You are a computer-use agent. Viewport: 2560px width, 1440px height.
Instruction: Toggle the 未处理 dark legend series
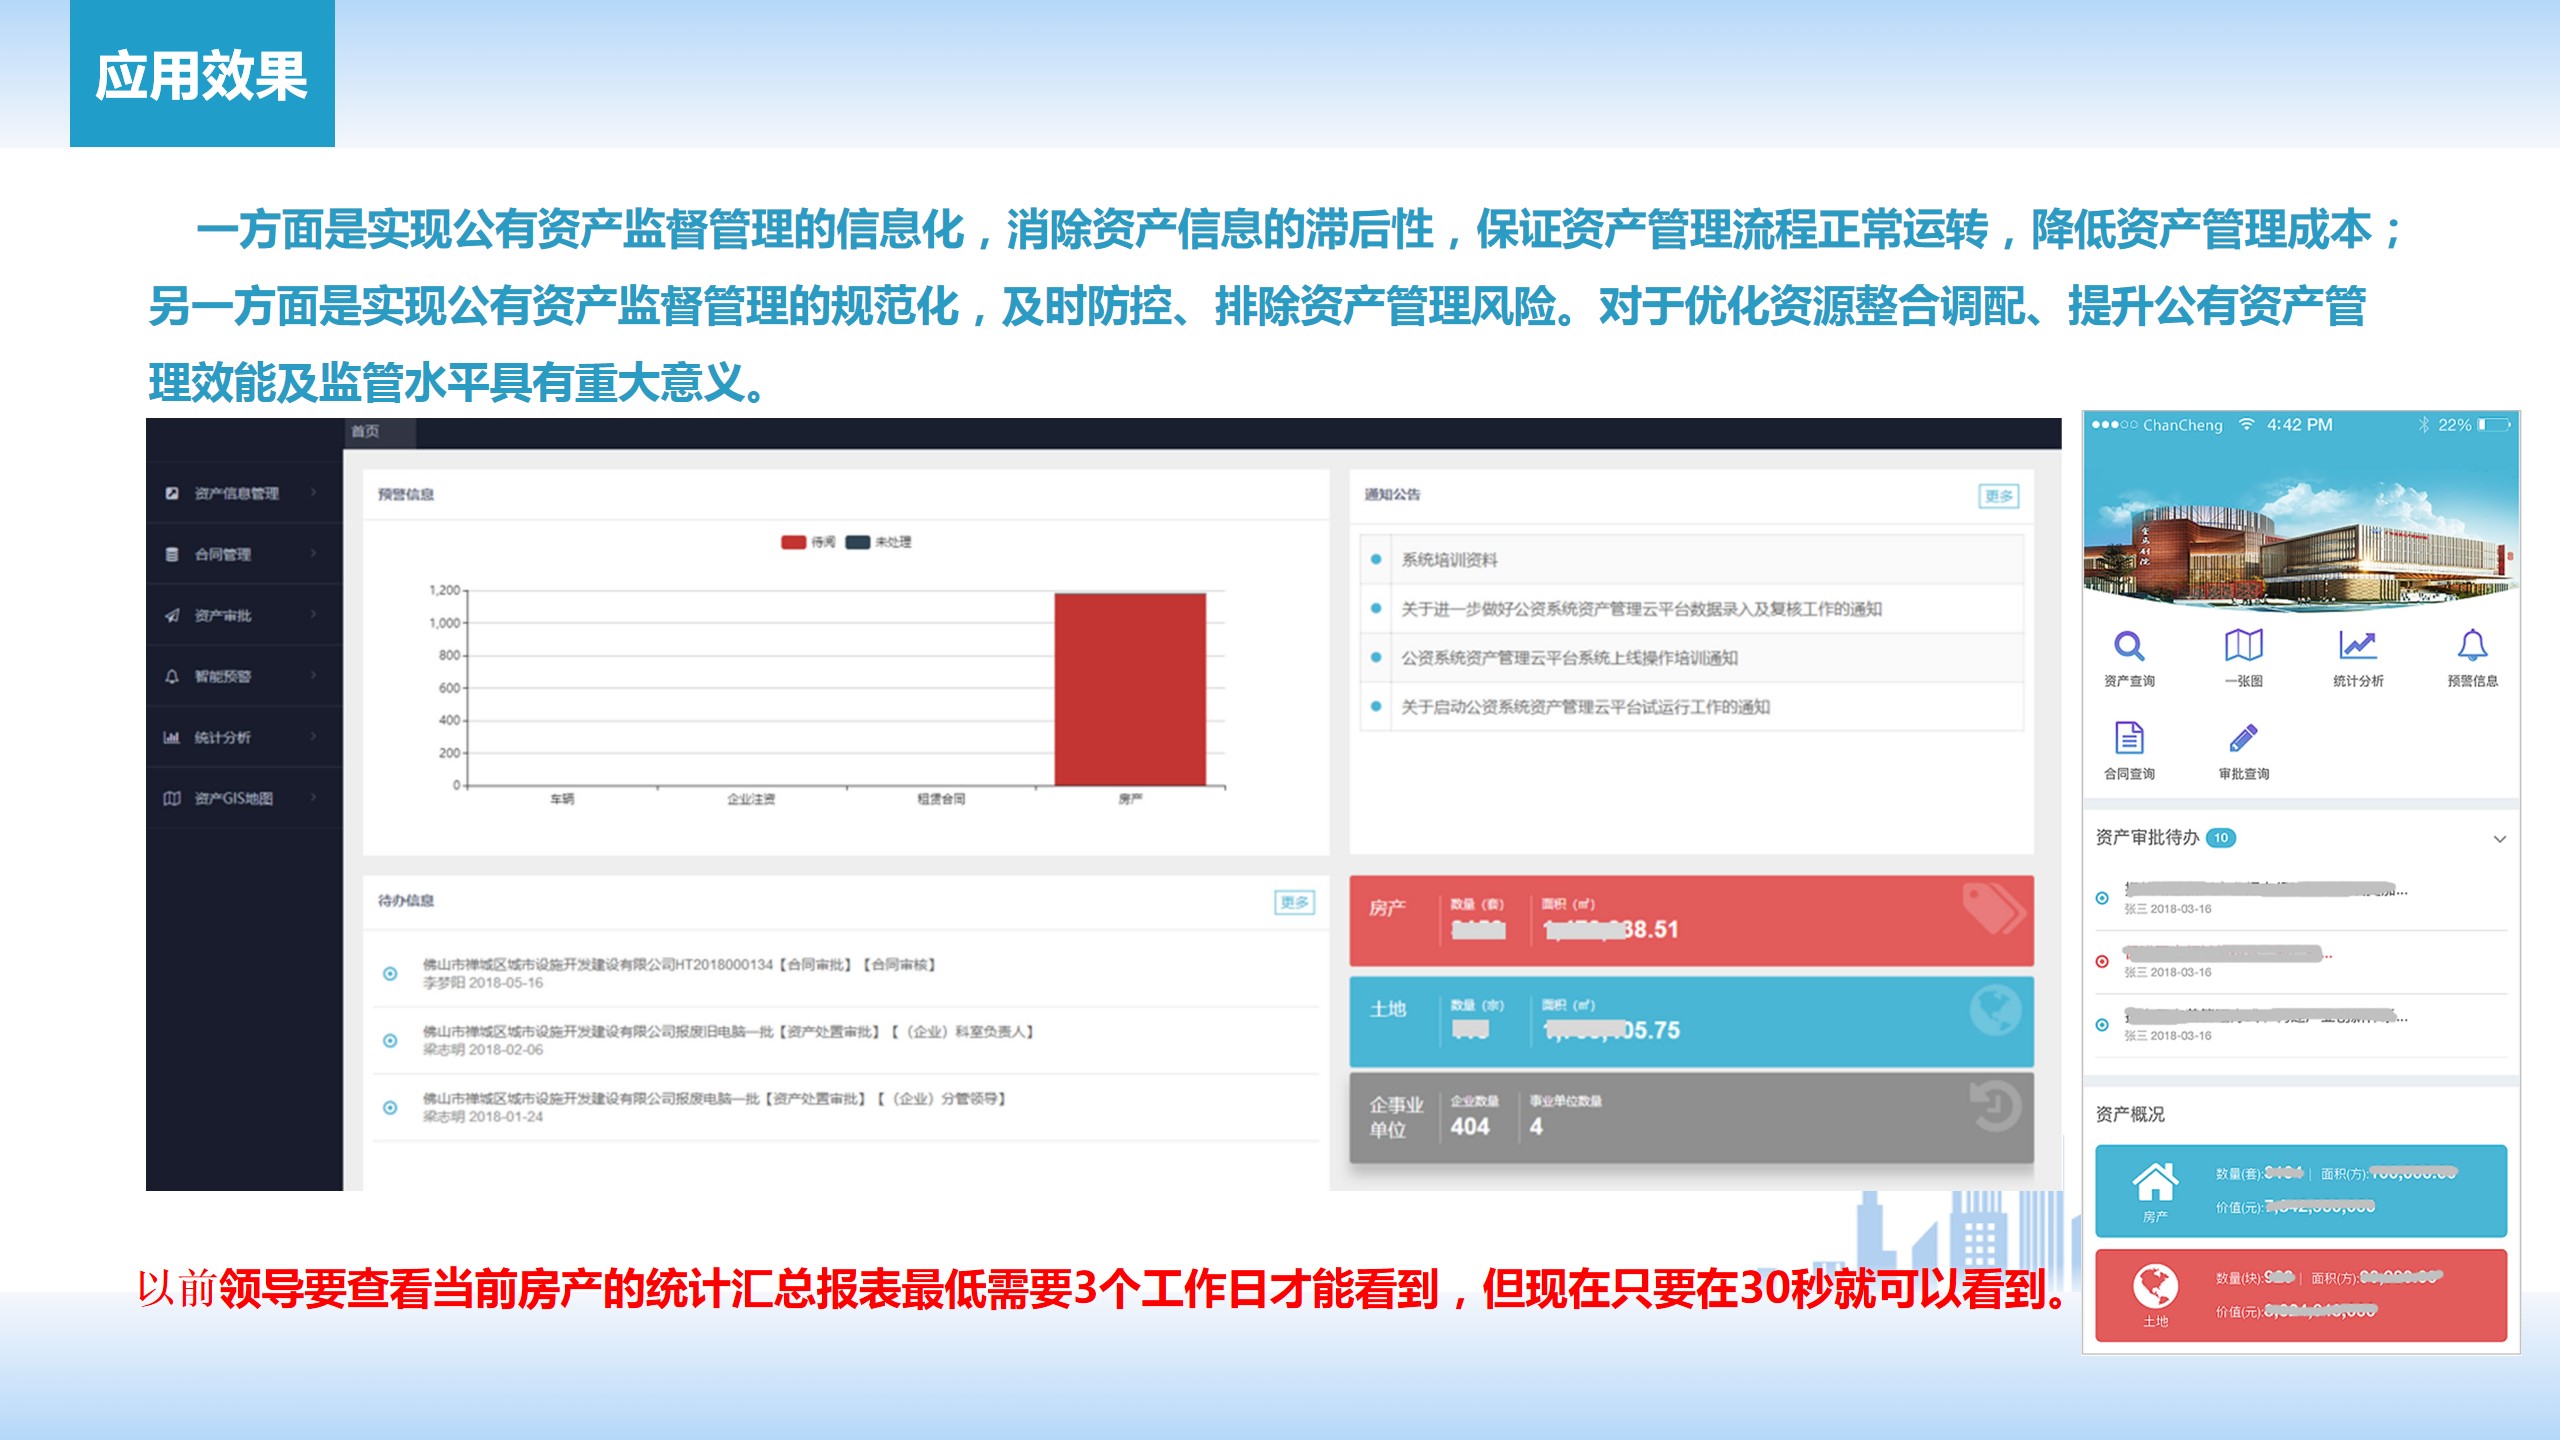tap(858, 542)
